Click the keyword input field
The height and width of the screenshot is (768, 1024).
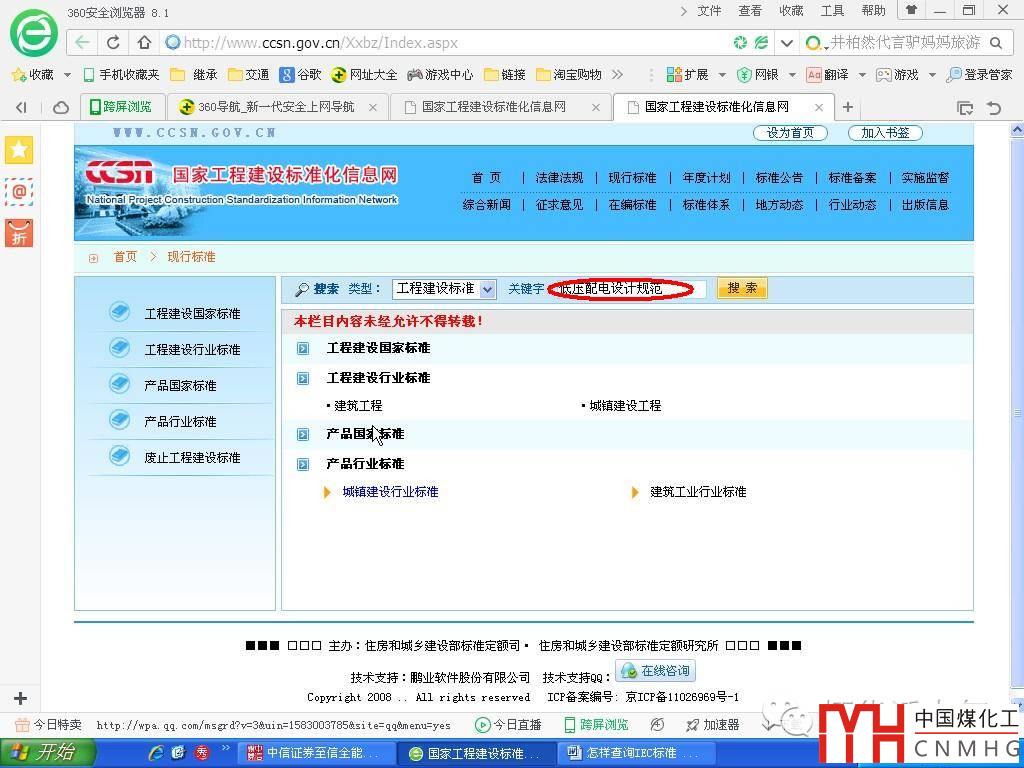[x=627, y=289]
